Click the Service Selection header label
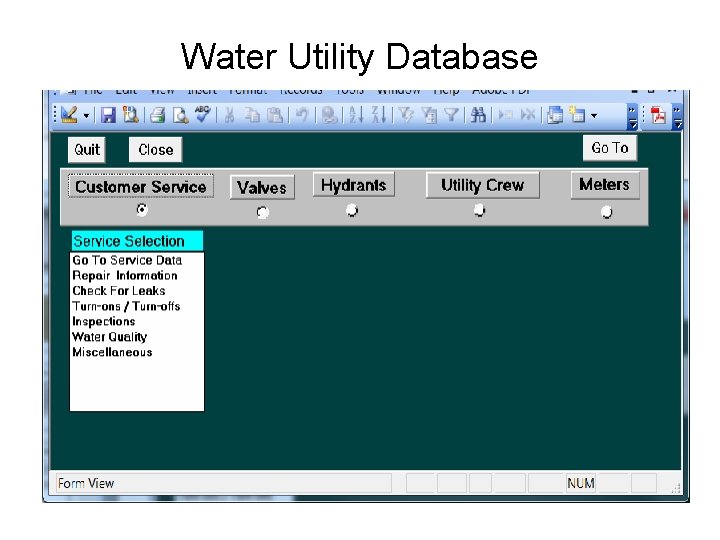The width and height of the screenshot is (720, 540). pyautogui.click(x=137, y=241)
